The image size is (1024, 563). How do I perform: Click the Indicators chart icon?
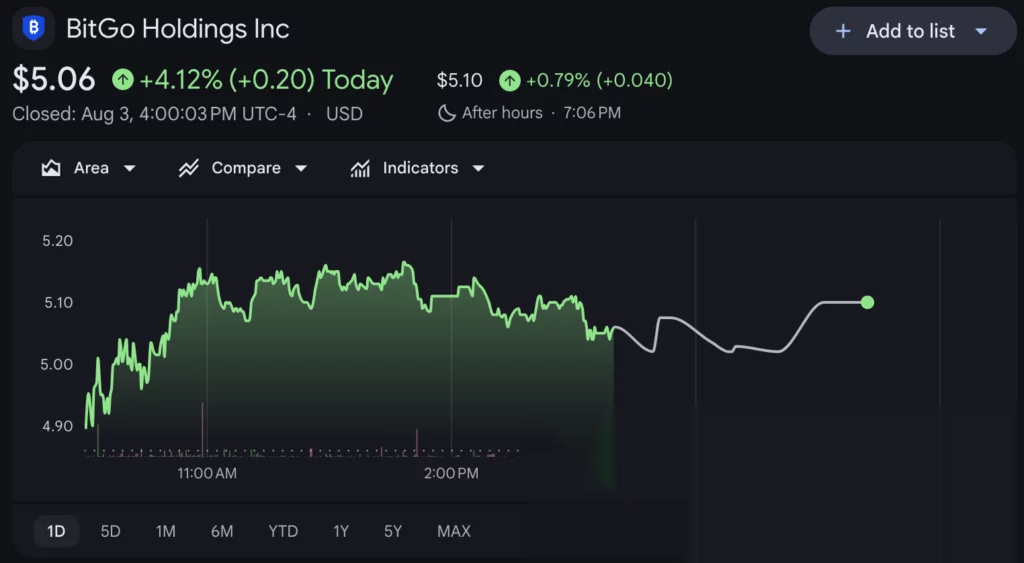pyautogui.click(x=360, y=169)
